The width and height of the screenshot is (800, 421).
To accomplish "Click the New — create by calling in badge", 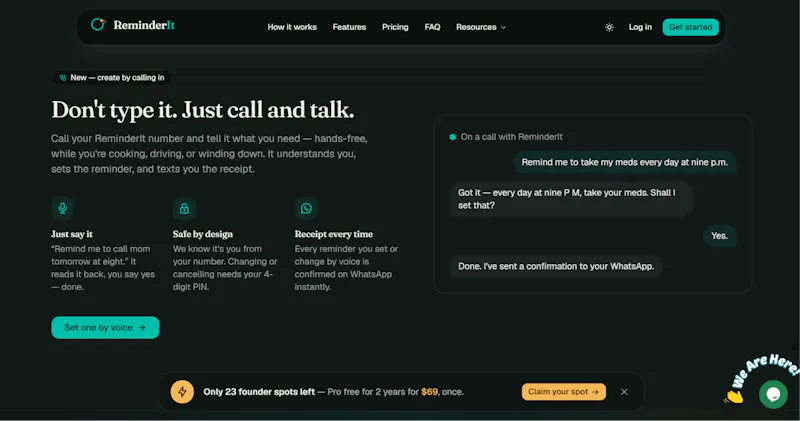I will click(x=112, y=78).
